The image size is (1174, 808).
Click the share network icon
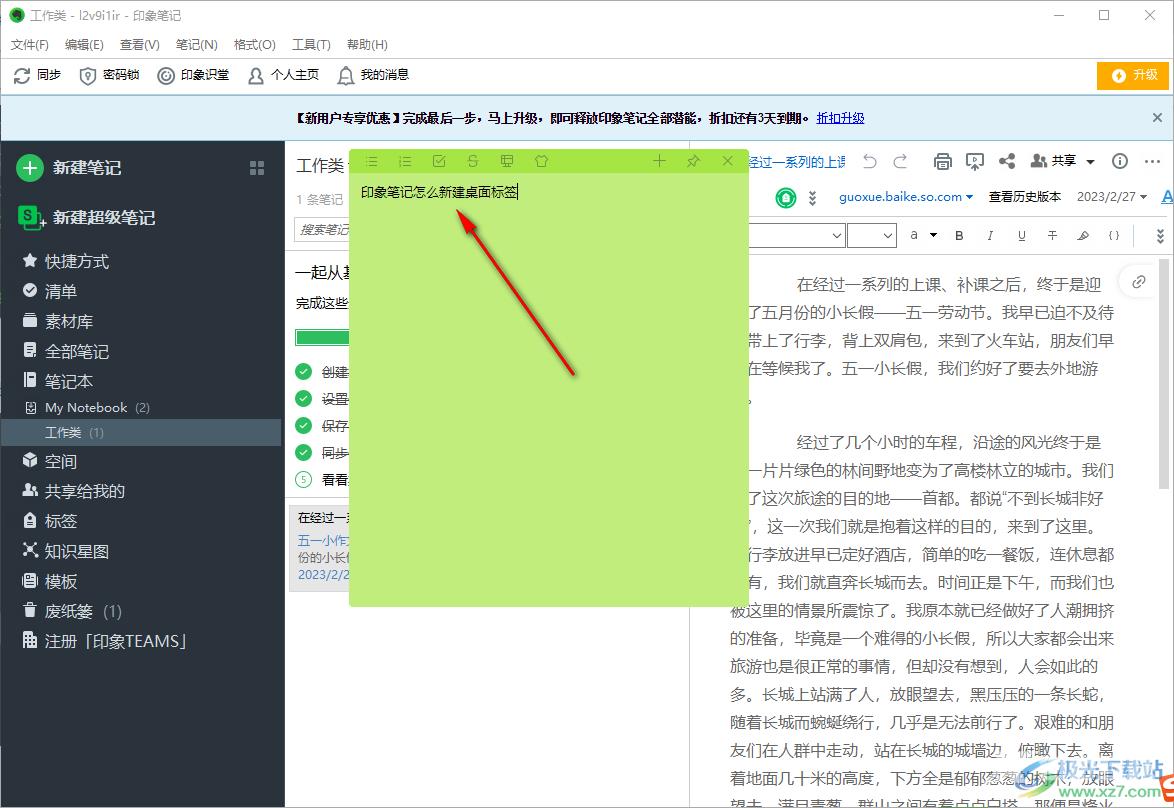(x=1007, y=161)
